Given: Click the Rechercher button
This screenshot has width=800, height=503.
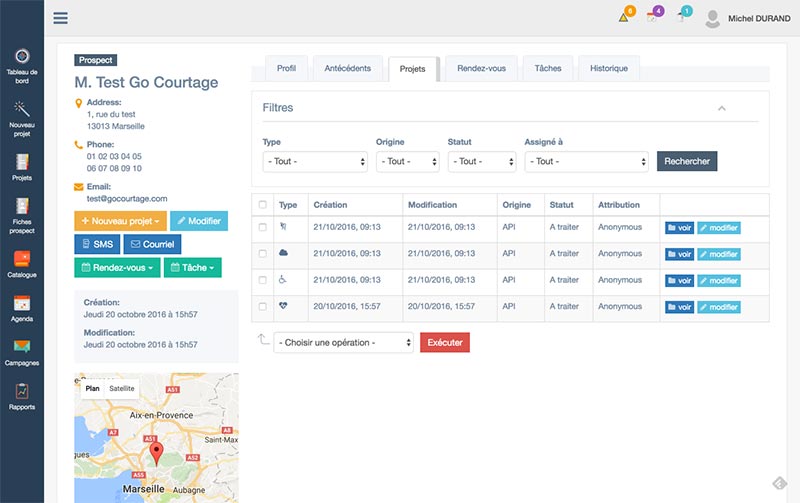Looking at the screenshot, I should tap(686, 161).
